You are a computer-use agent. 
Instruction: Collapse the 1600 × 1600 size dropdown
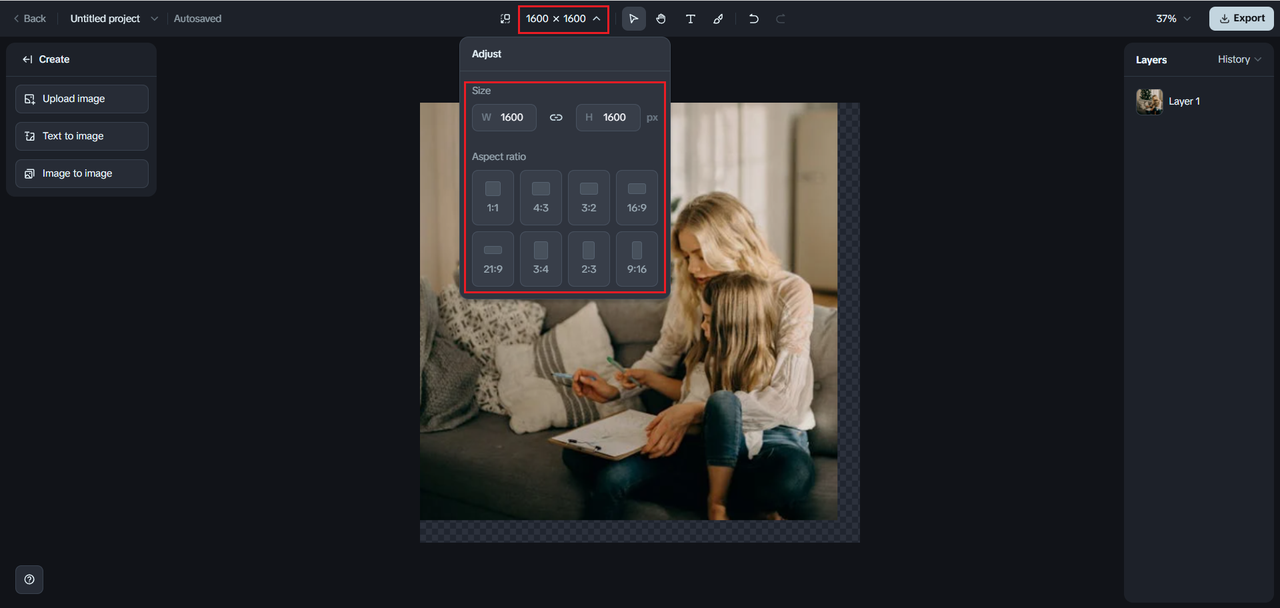coord(563,19)
